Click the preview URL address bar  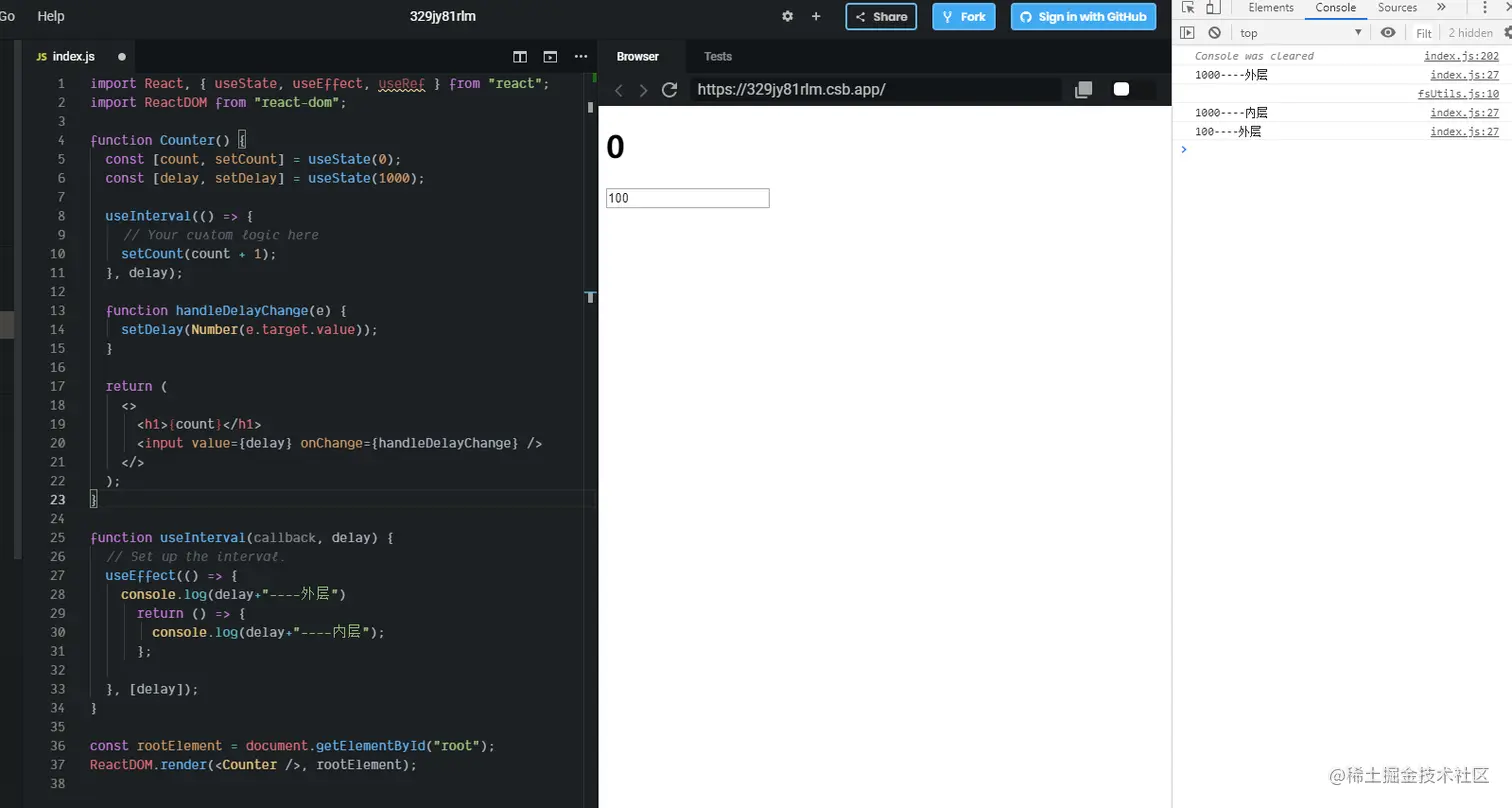(x=875, y=89)
